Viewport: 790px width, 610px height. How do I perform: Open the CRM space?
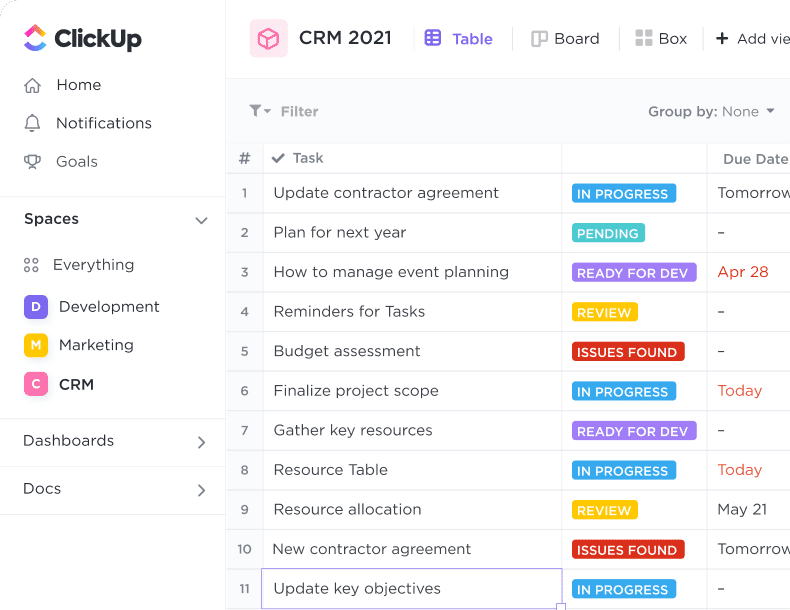[x=76, y=384]
